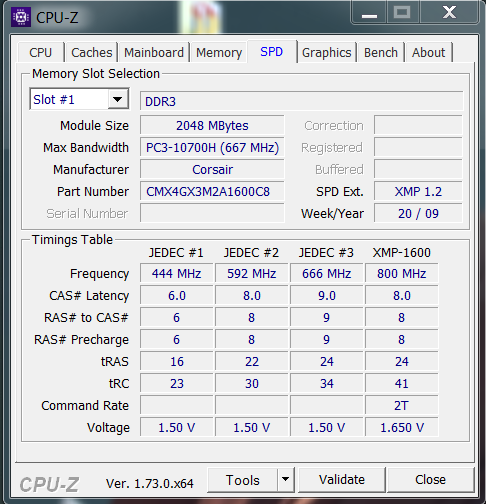Open the Caches tab

coord(92,52)
